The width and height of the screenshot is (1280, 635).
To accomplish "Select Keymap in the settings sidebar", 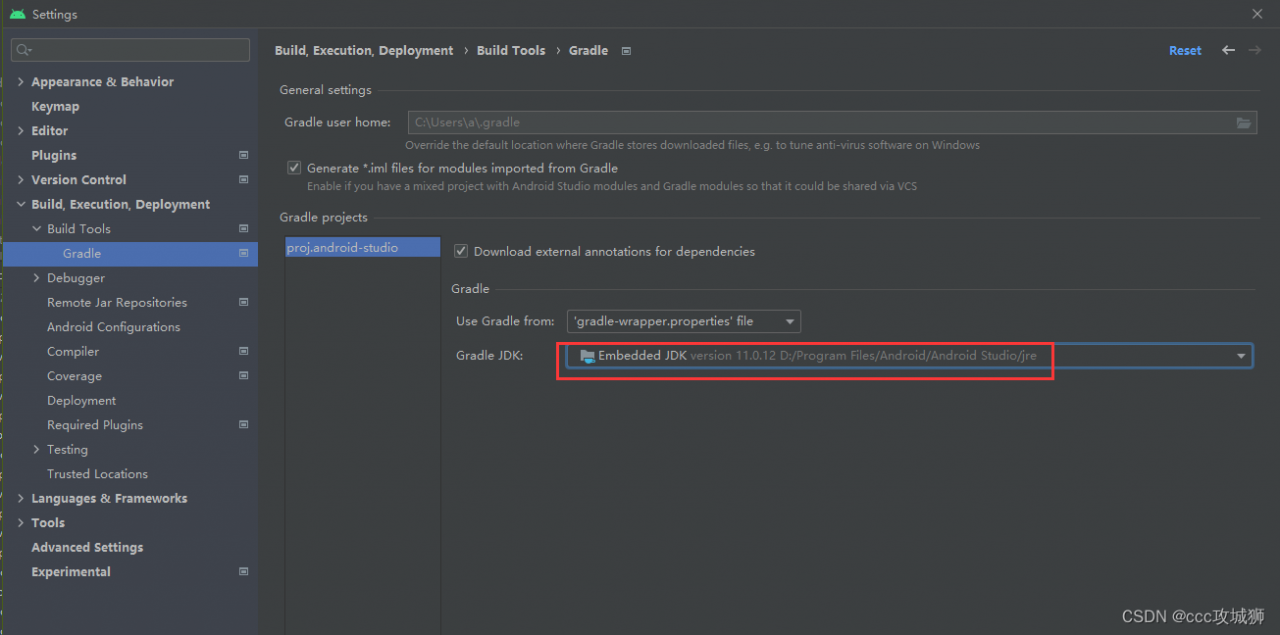I will click(x=55, y=106).
